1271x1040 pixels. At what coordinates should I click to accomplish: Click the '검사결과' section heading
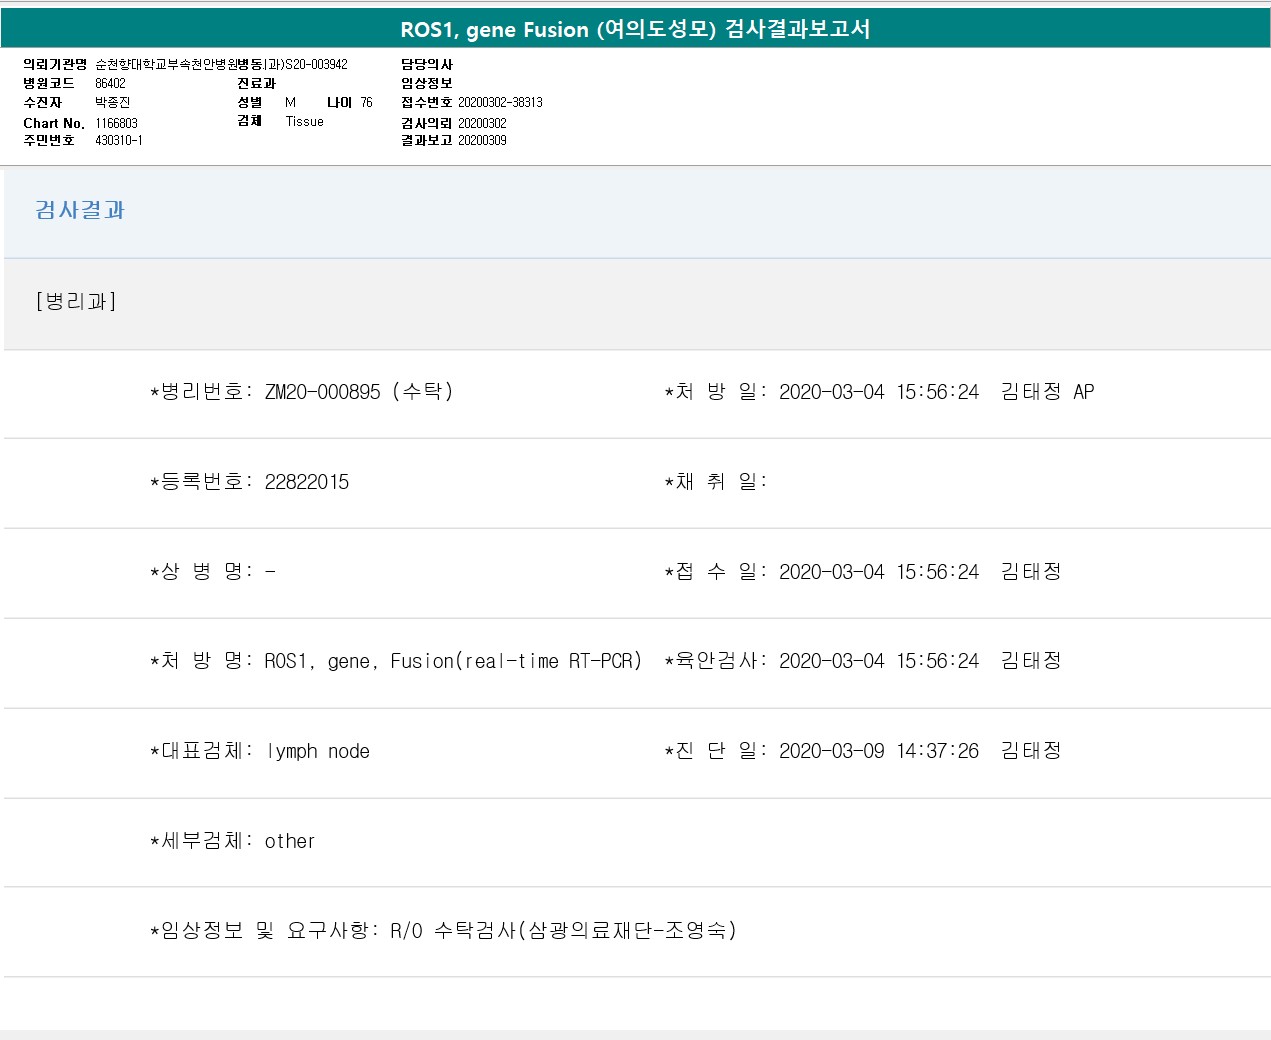pos(80,210)
